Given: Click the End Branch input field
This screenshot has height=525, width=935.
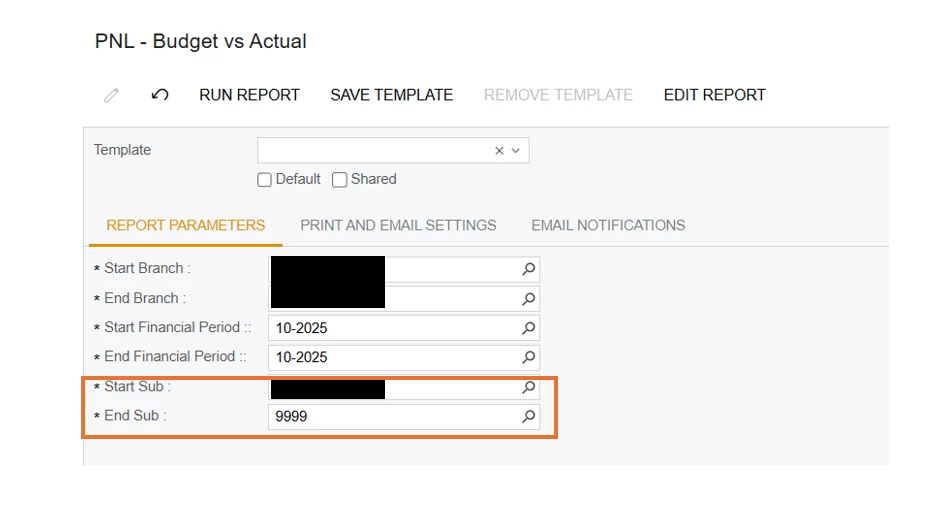Looking at the screenshot, I should point(404,298).
